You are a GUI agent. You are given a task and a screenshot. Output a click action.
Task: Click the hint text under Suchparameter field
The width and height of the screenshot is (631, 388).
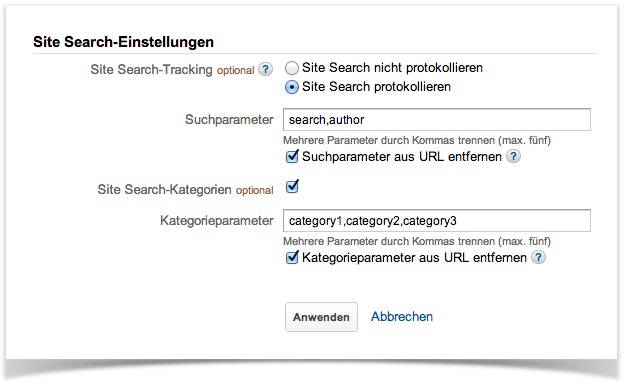click(x=417, y=140)
